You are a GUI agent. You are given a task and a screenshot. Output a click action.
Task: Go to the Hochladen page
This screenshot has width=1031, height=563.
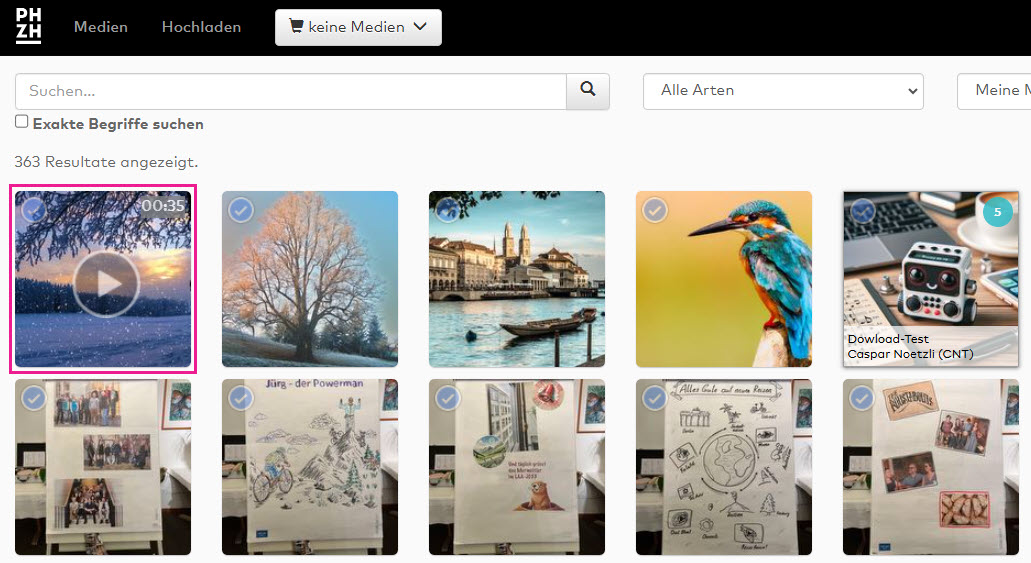click(201, 27)
